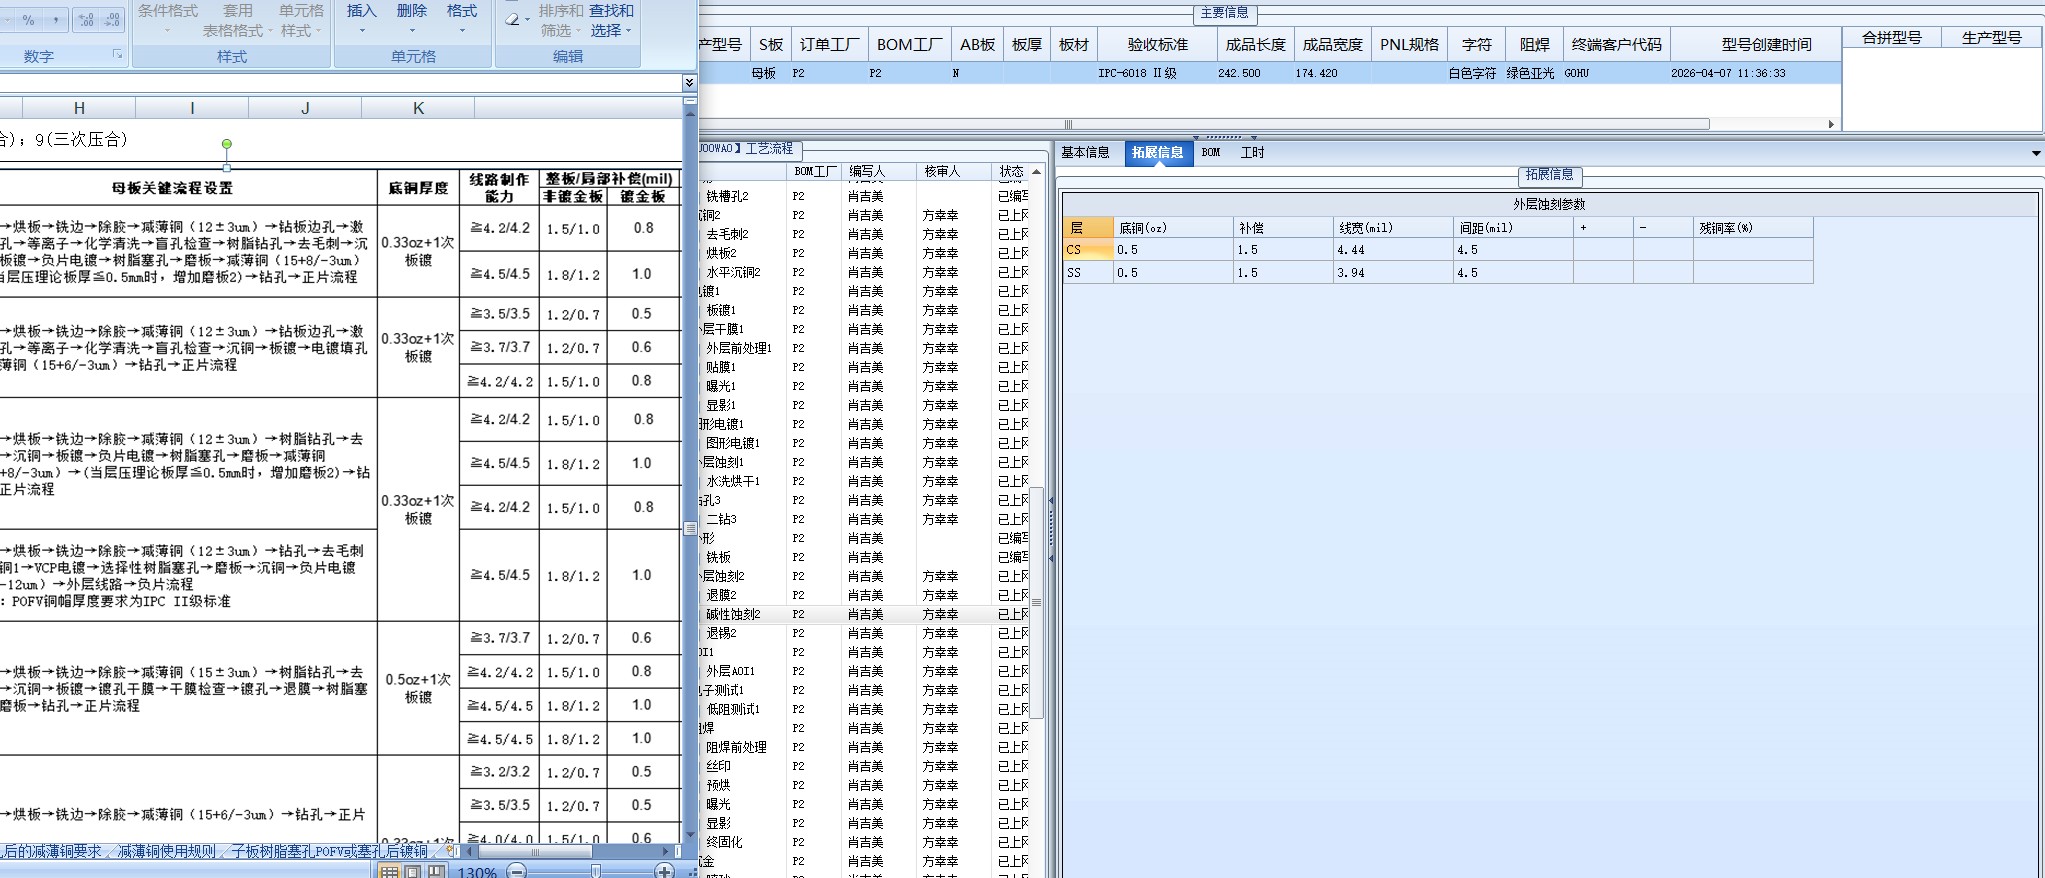This screenshot has height=878, width=2045.
Task: Open the 单元格样式 dropdown
Action: 301,20
